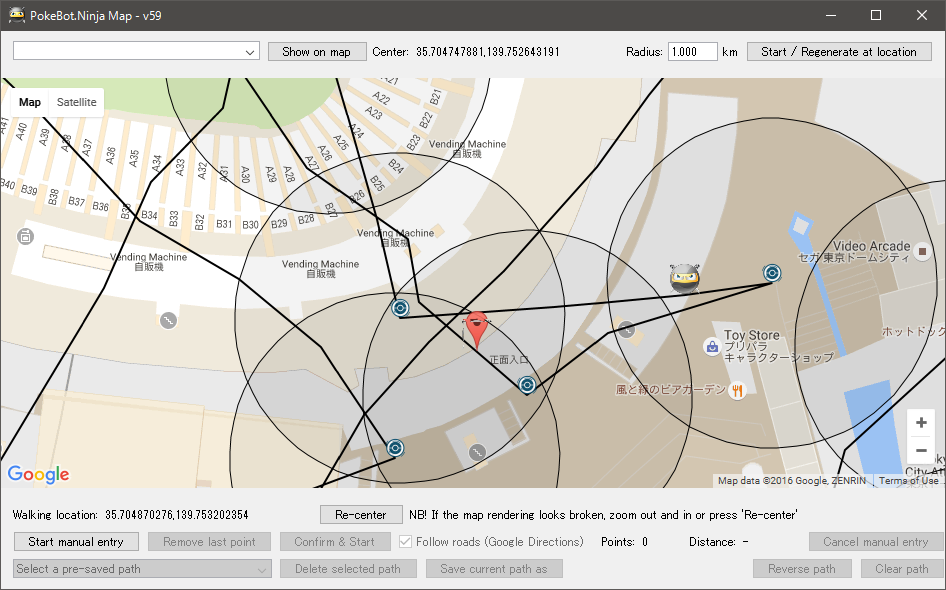The width and height of the screenshot is (946, 590).
Task: Click the Re-center button
Action: (x=361, y=515)
